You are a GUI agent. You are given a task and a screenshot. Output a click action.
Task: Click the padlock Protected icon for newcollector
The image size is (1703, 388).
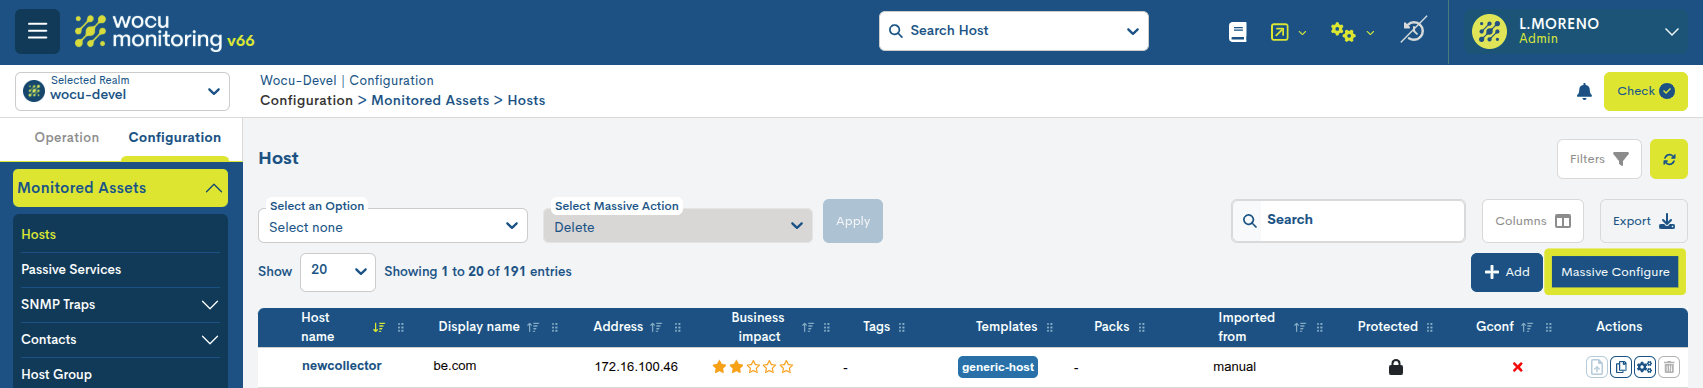1396,367
